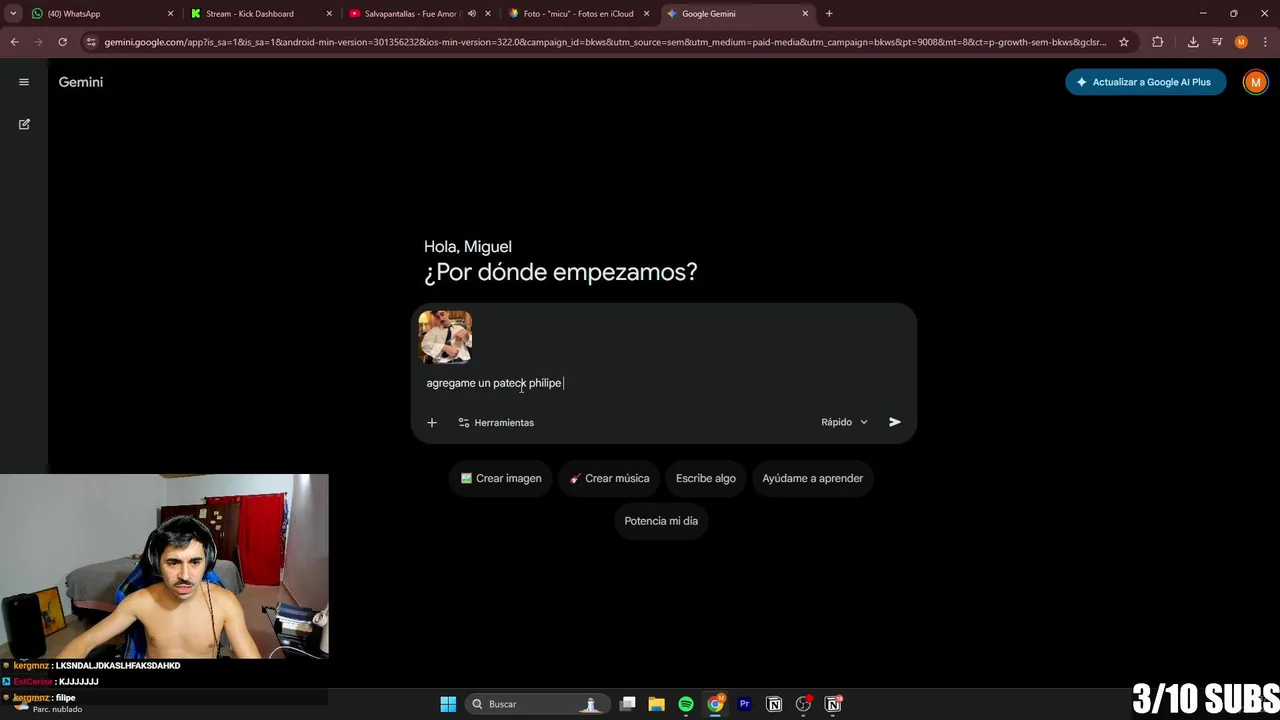Viewport: 1280px width, 720px height.
Task: Click Actualizar a Google AI Plus button
Action: click(1145, 82)
